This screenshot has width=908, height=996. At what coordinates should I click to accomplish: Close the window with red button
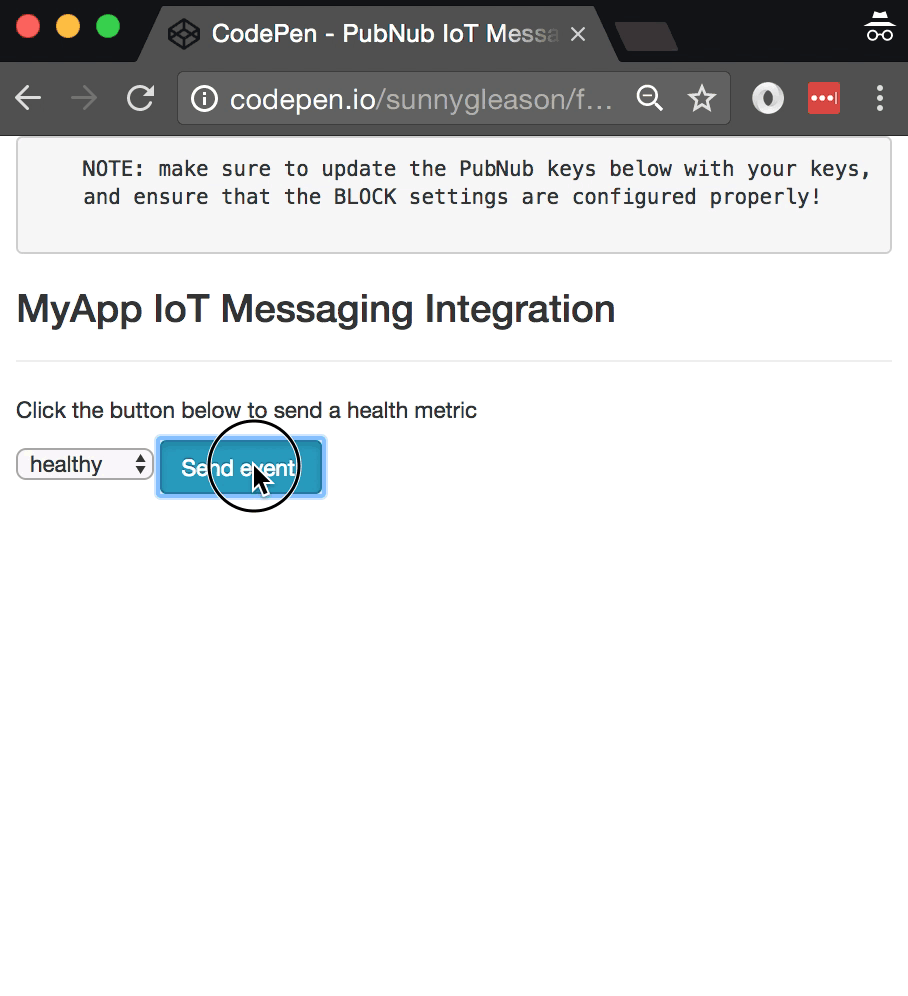point(28,27)
